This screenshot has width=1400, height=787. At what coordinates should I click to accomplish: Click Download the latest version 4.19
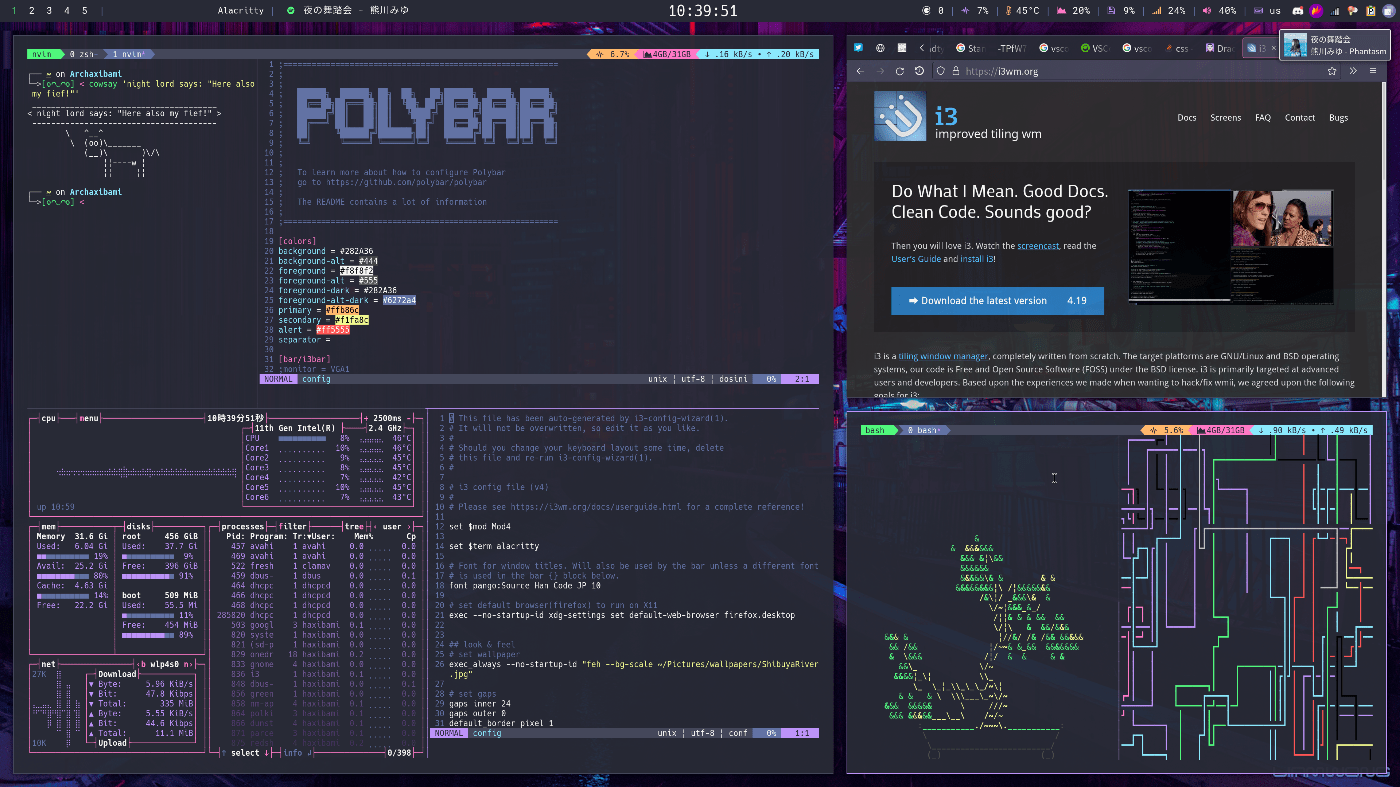tap(997, 300)
